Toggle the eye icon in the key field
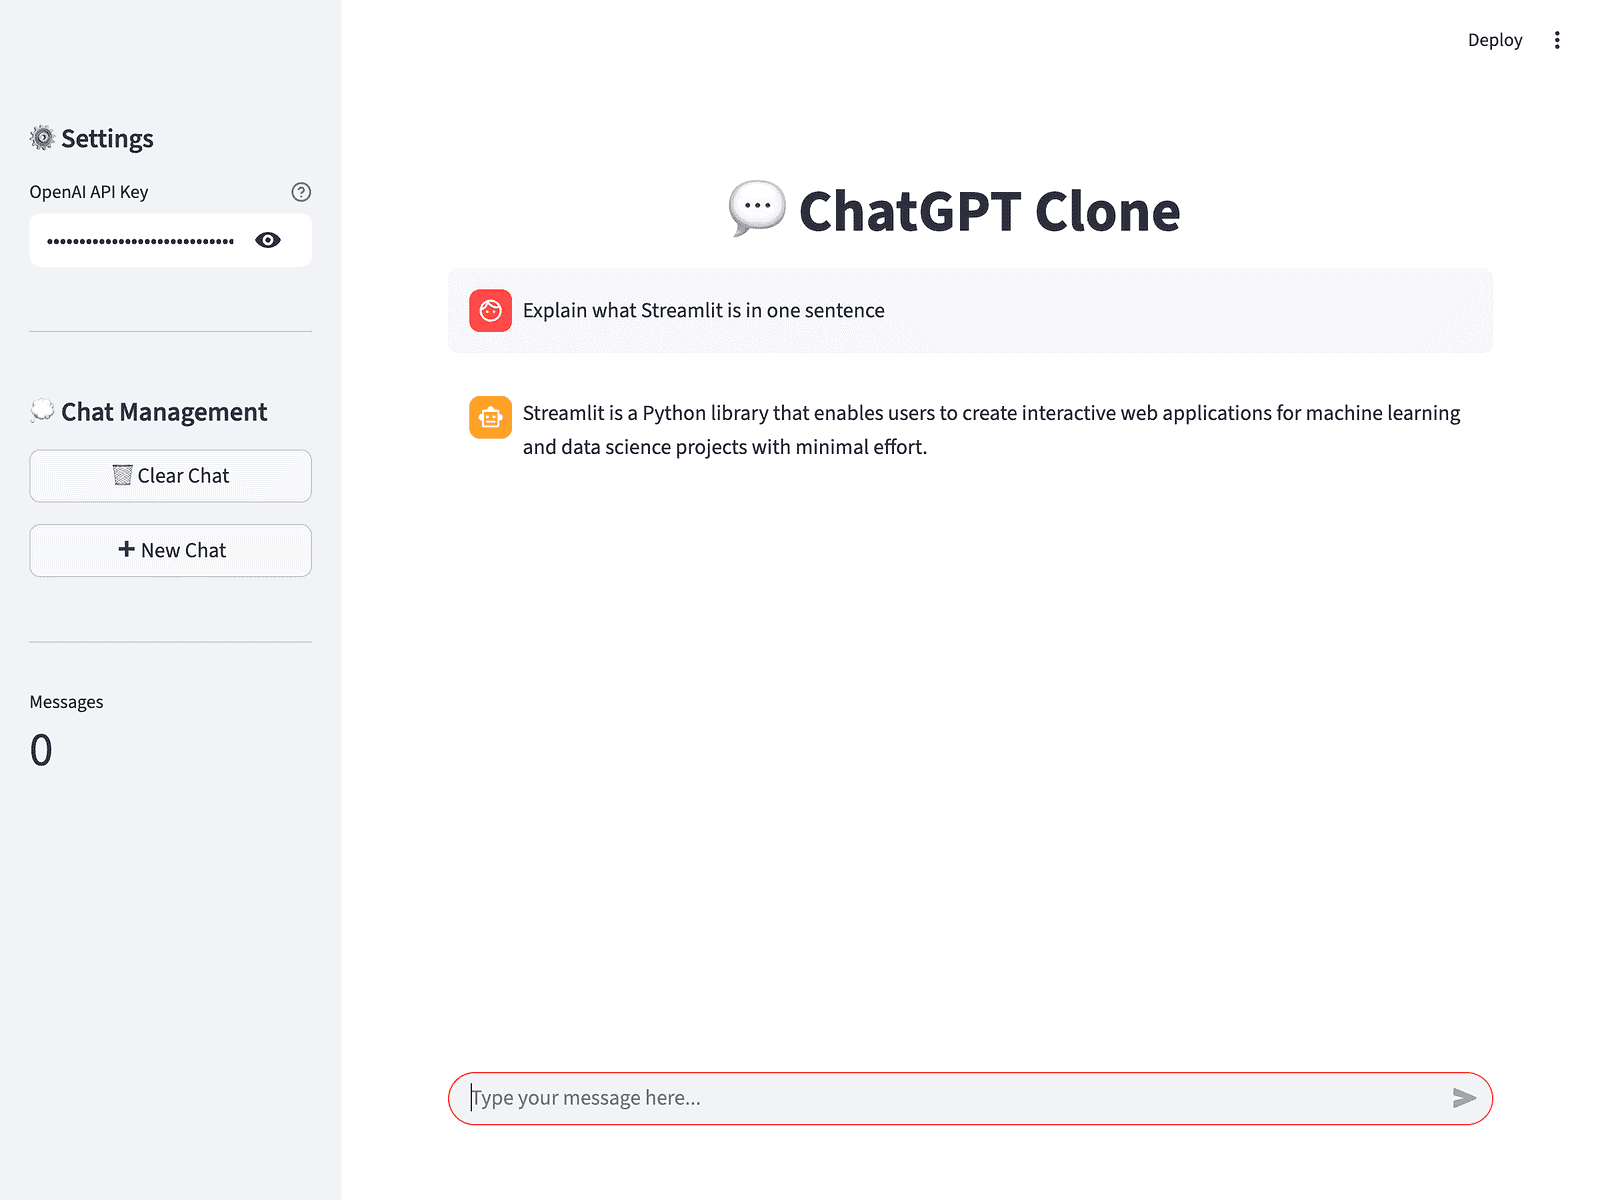 click(268, 240)
